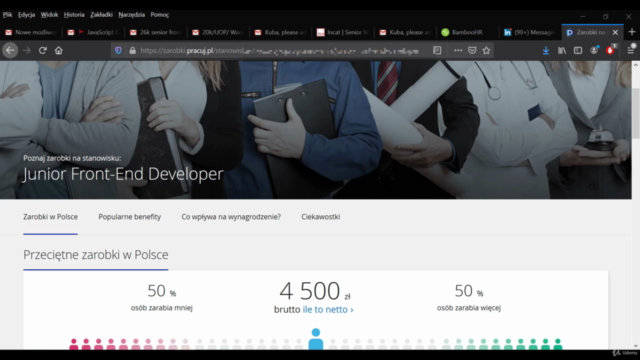Click the ile to netto link
The image size is (640, 360).
pos(328,309)
